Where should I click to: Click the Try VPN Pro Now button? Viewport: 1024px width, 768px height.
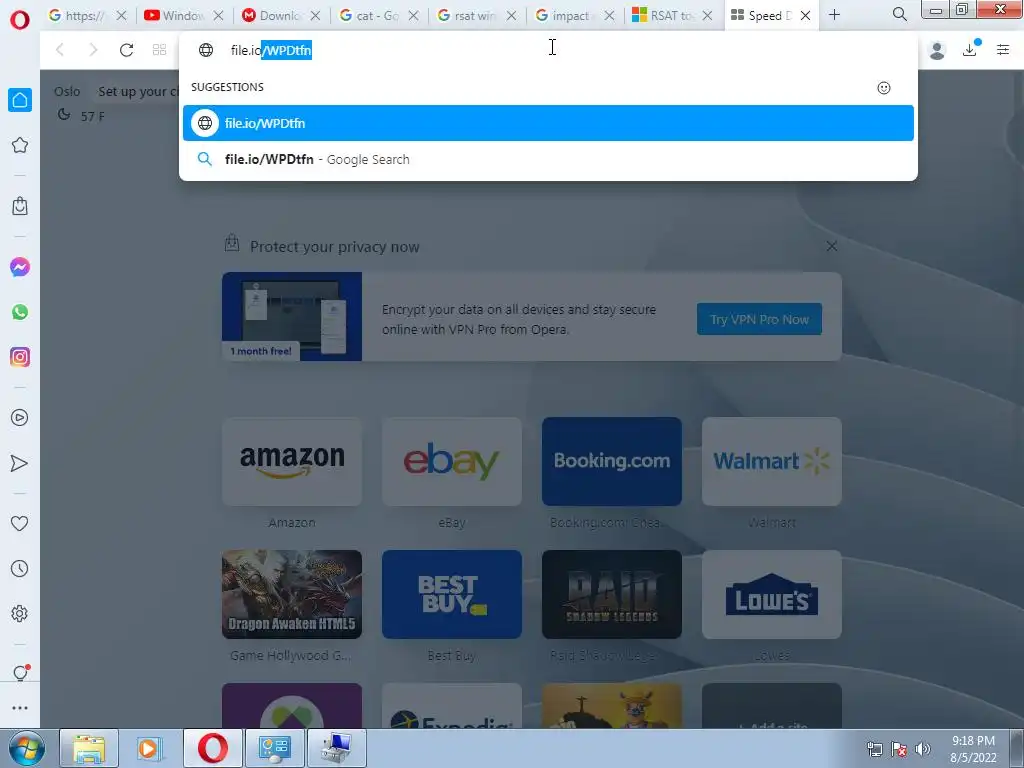click(x=759, y=319)
